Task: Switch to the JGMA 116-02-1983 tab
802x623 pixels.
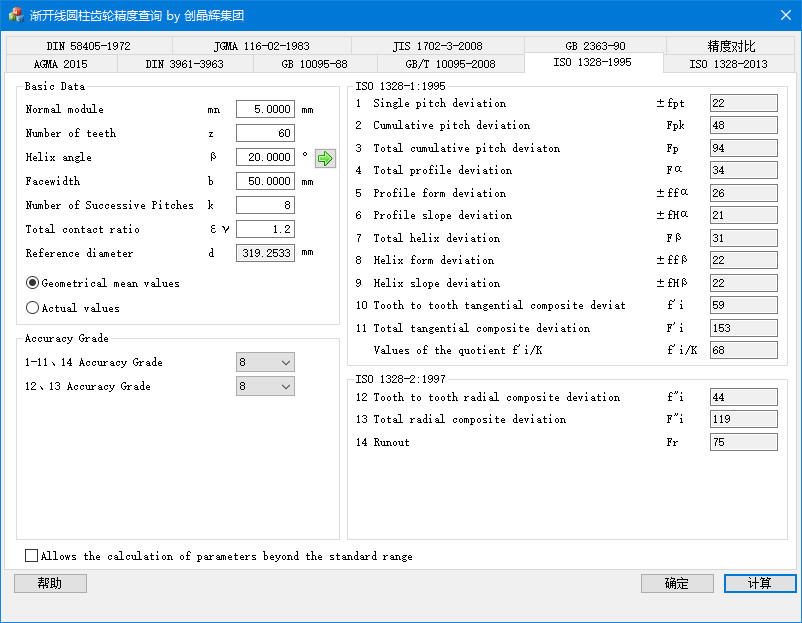Action: pos(262,46)
